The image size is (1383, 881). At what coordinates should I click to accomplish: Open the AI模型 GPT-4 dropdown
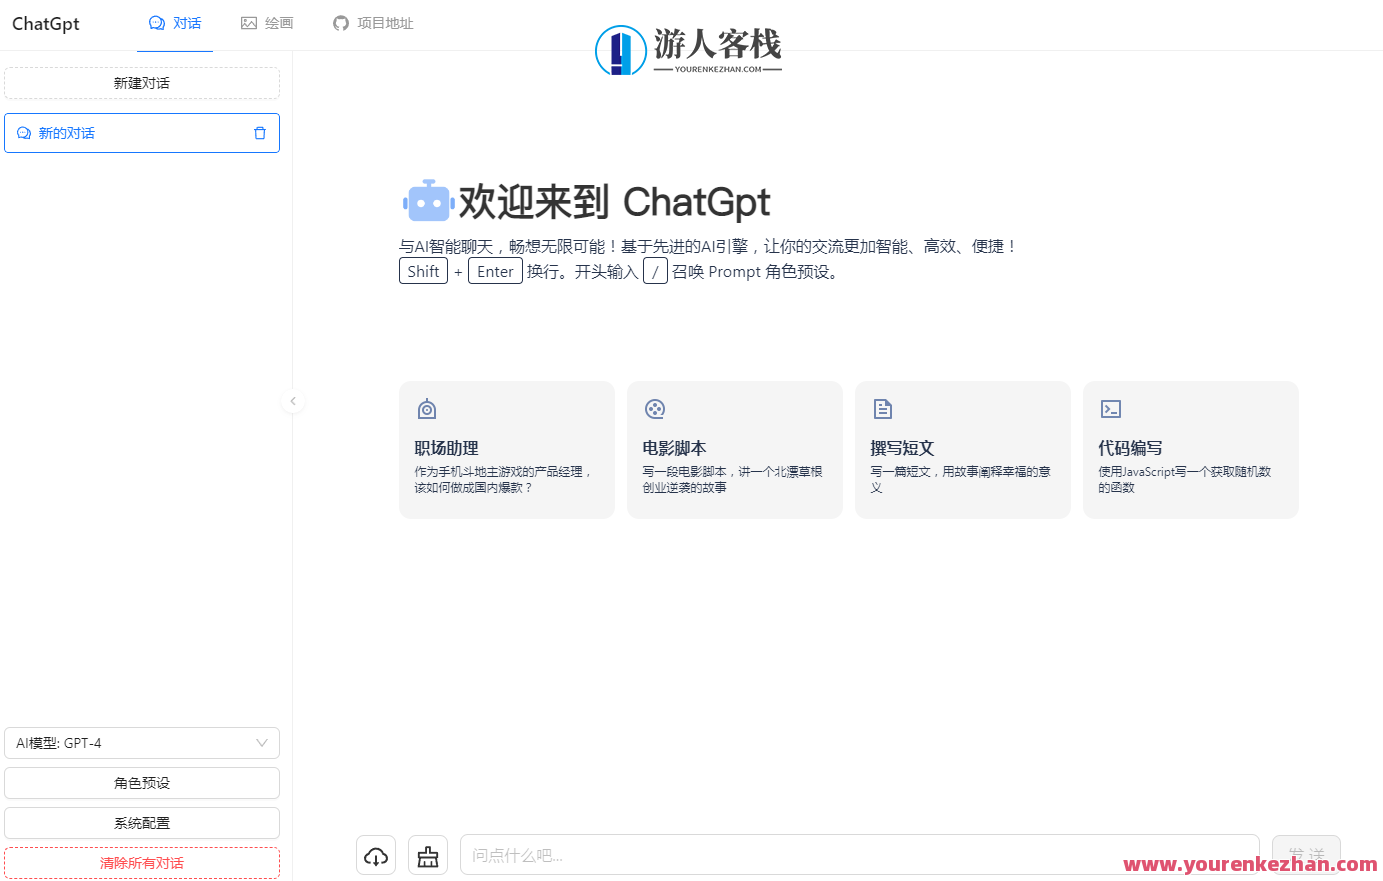tap(141, 743)
